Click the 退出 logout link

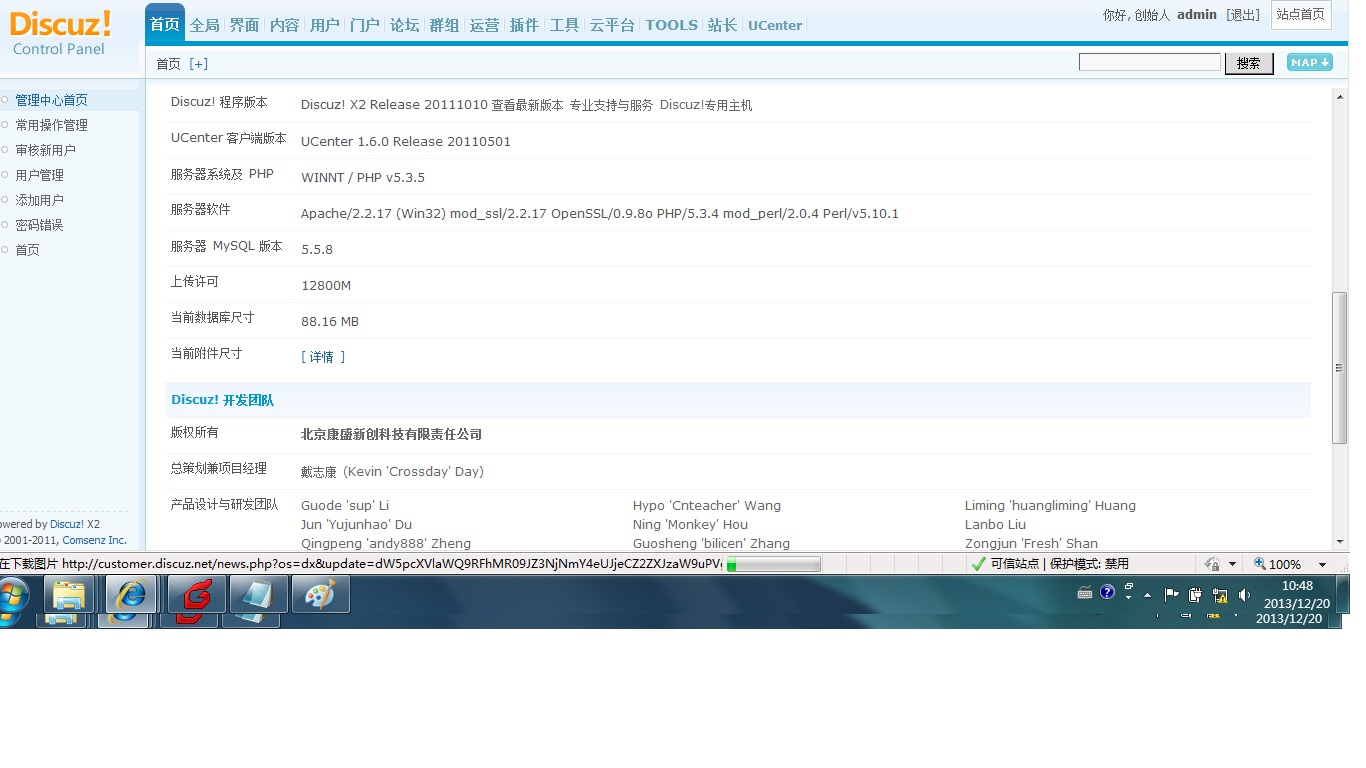1243,15
